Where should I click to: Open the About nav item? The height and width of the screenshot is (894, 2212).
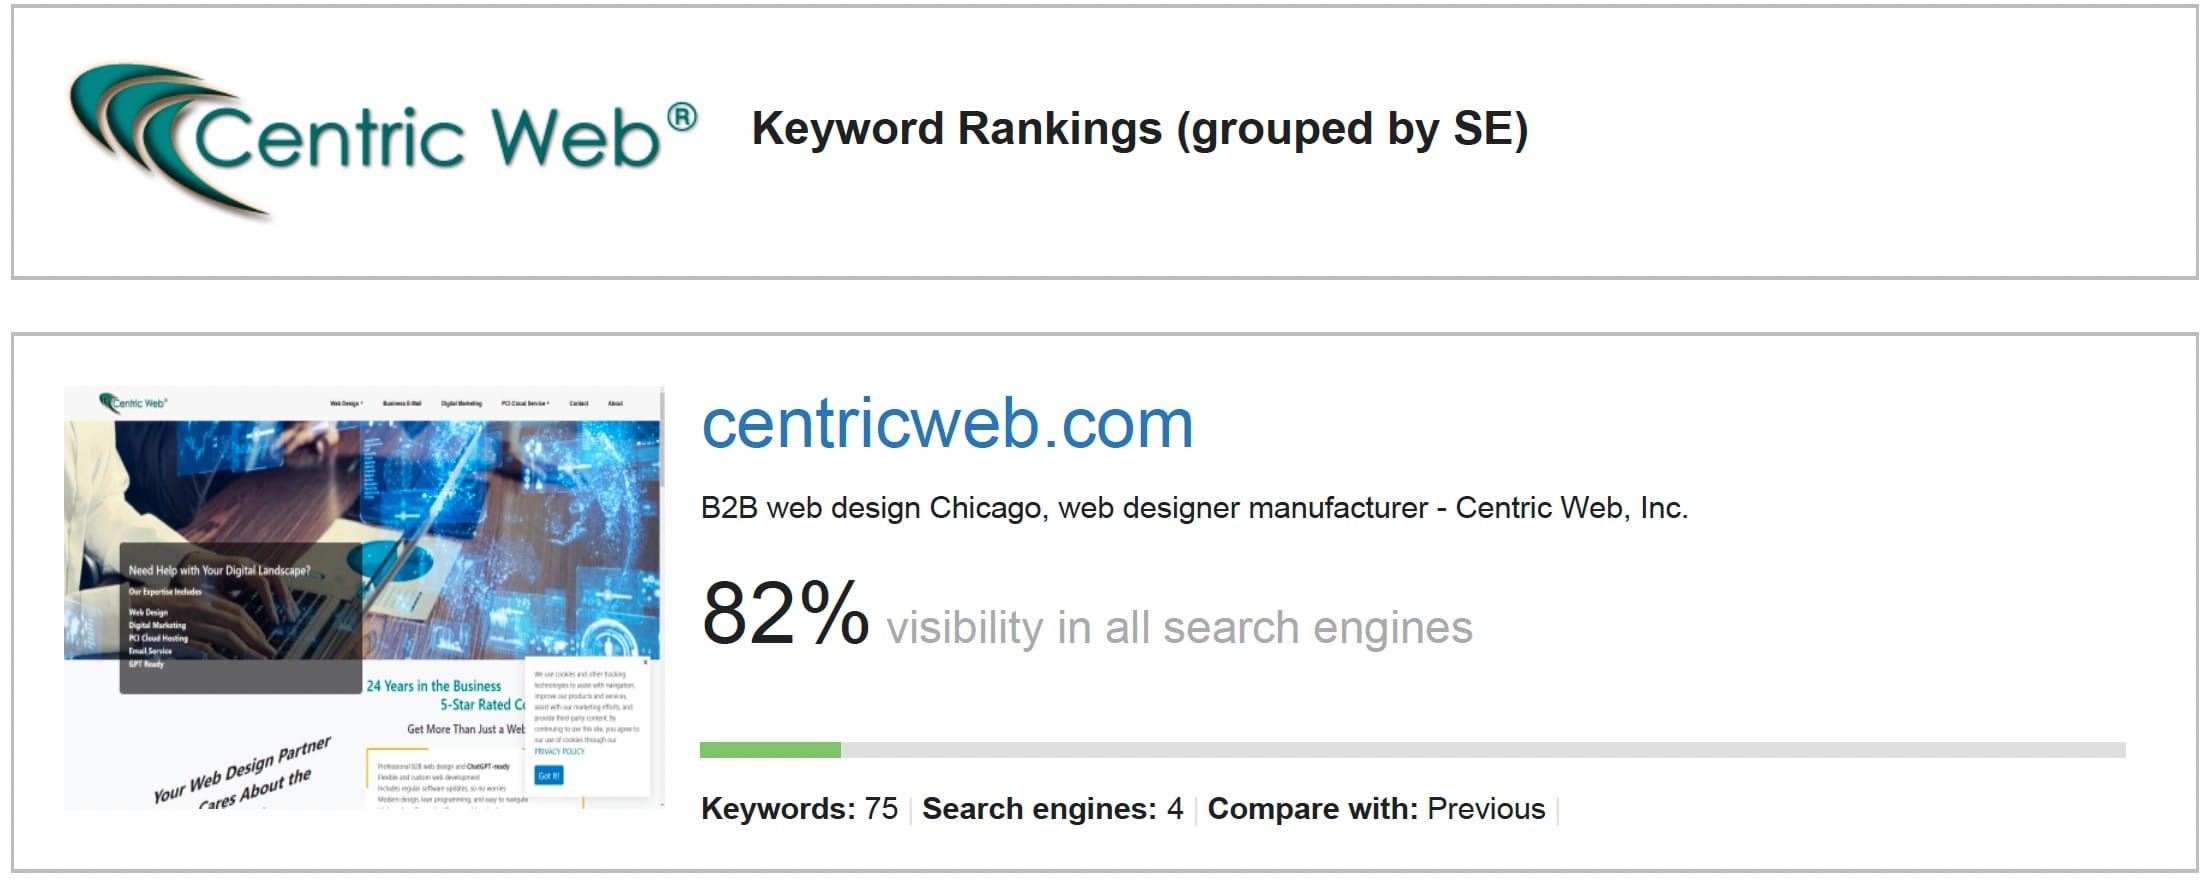[615, 403]
